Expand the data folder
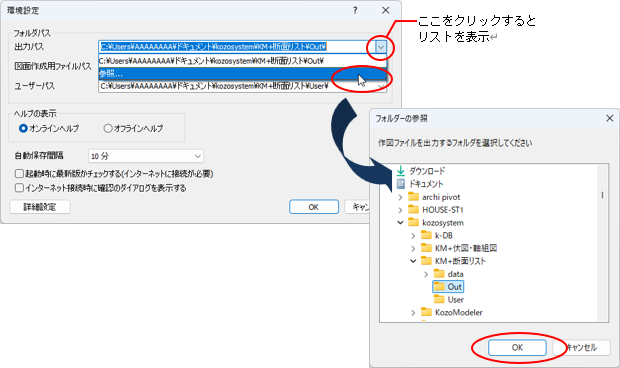Image resolution: width=620 pixels, height=368 pixels. click(426, 274)
